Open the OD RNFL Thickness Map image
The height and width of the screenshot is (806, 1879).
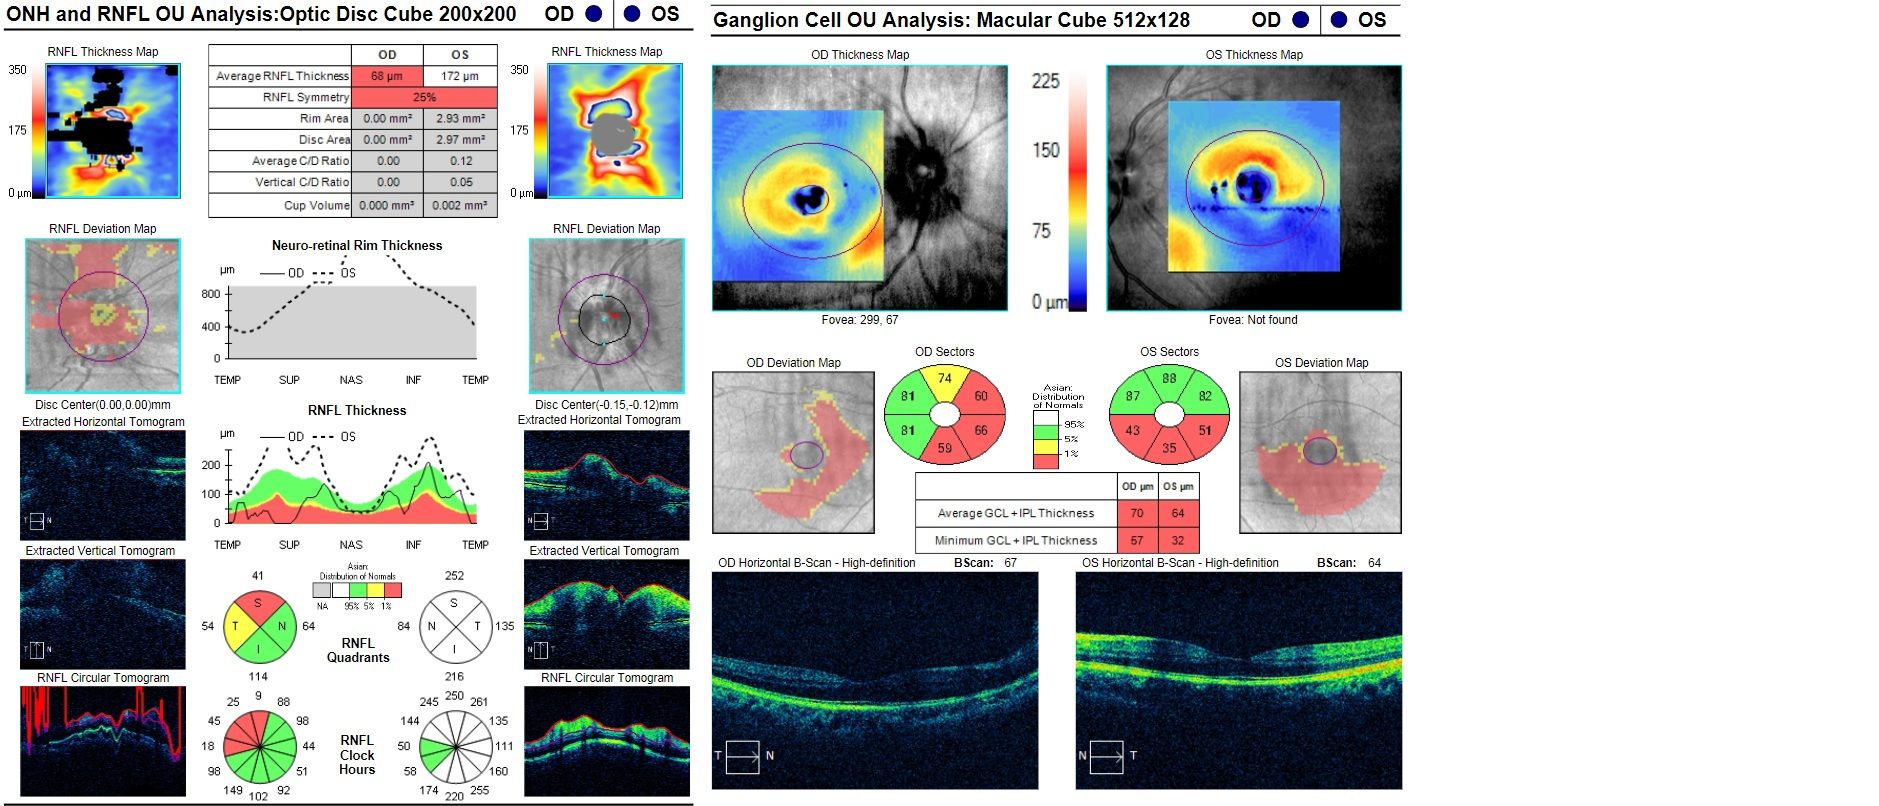point(113,131)
